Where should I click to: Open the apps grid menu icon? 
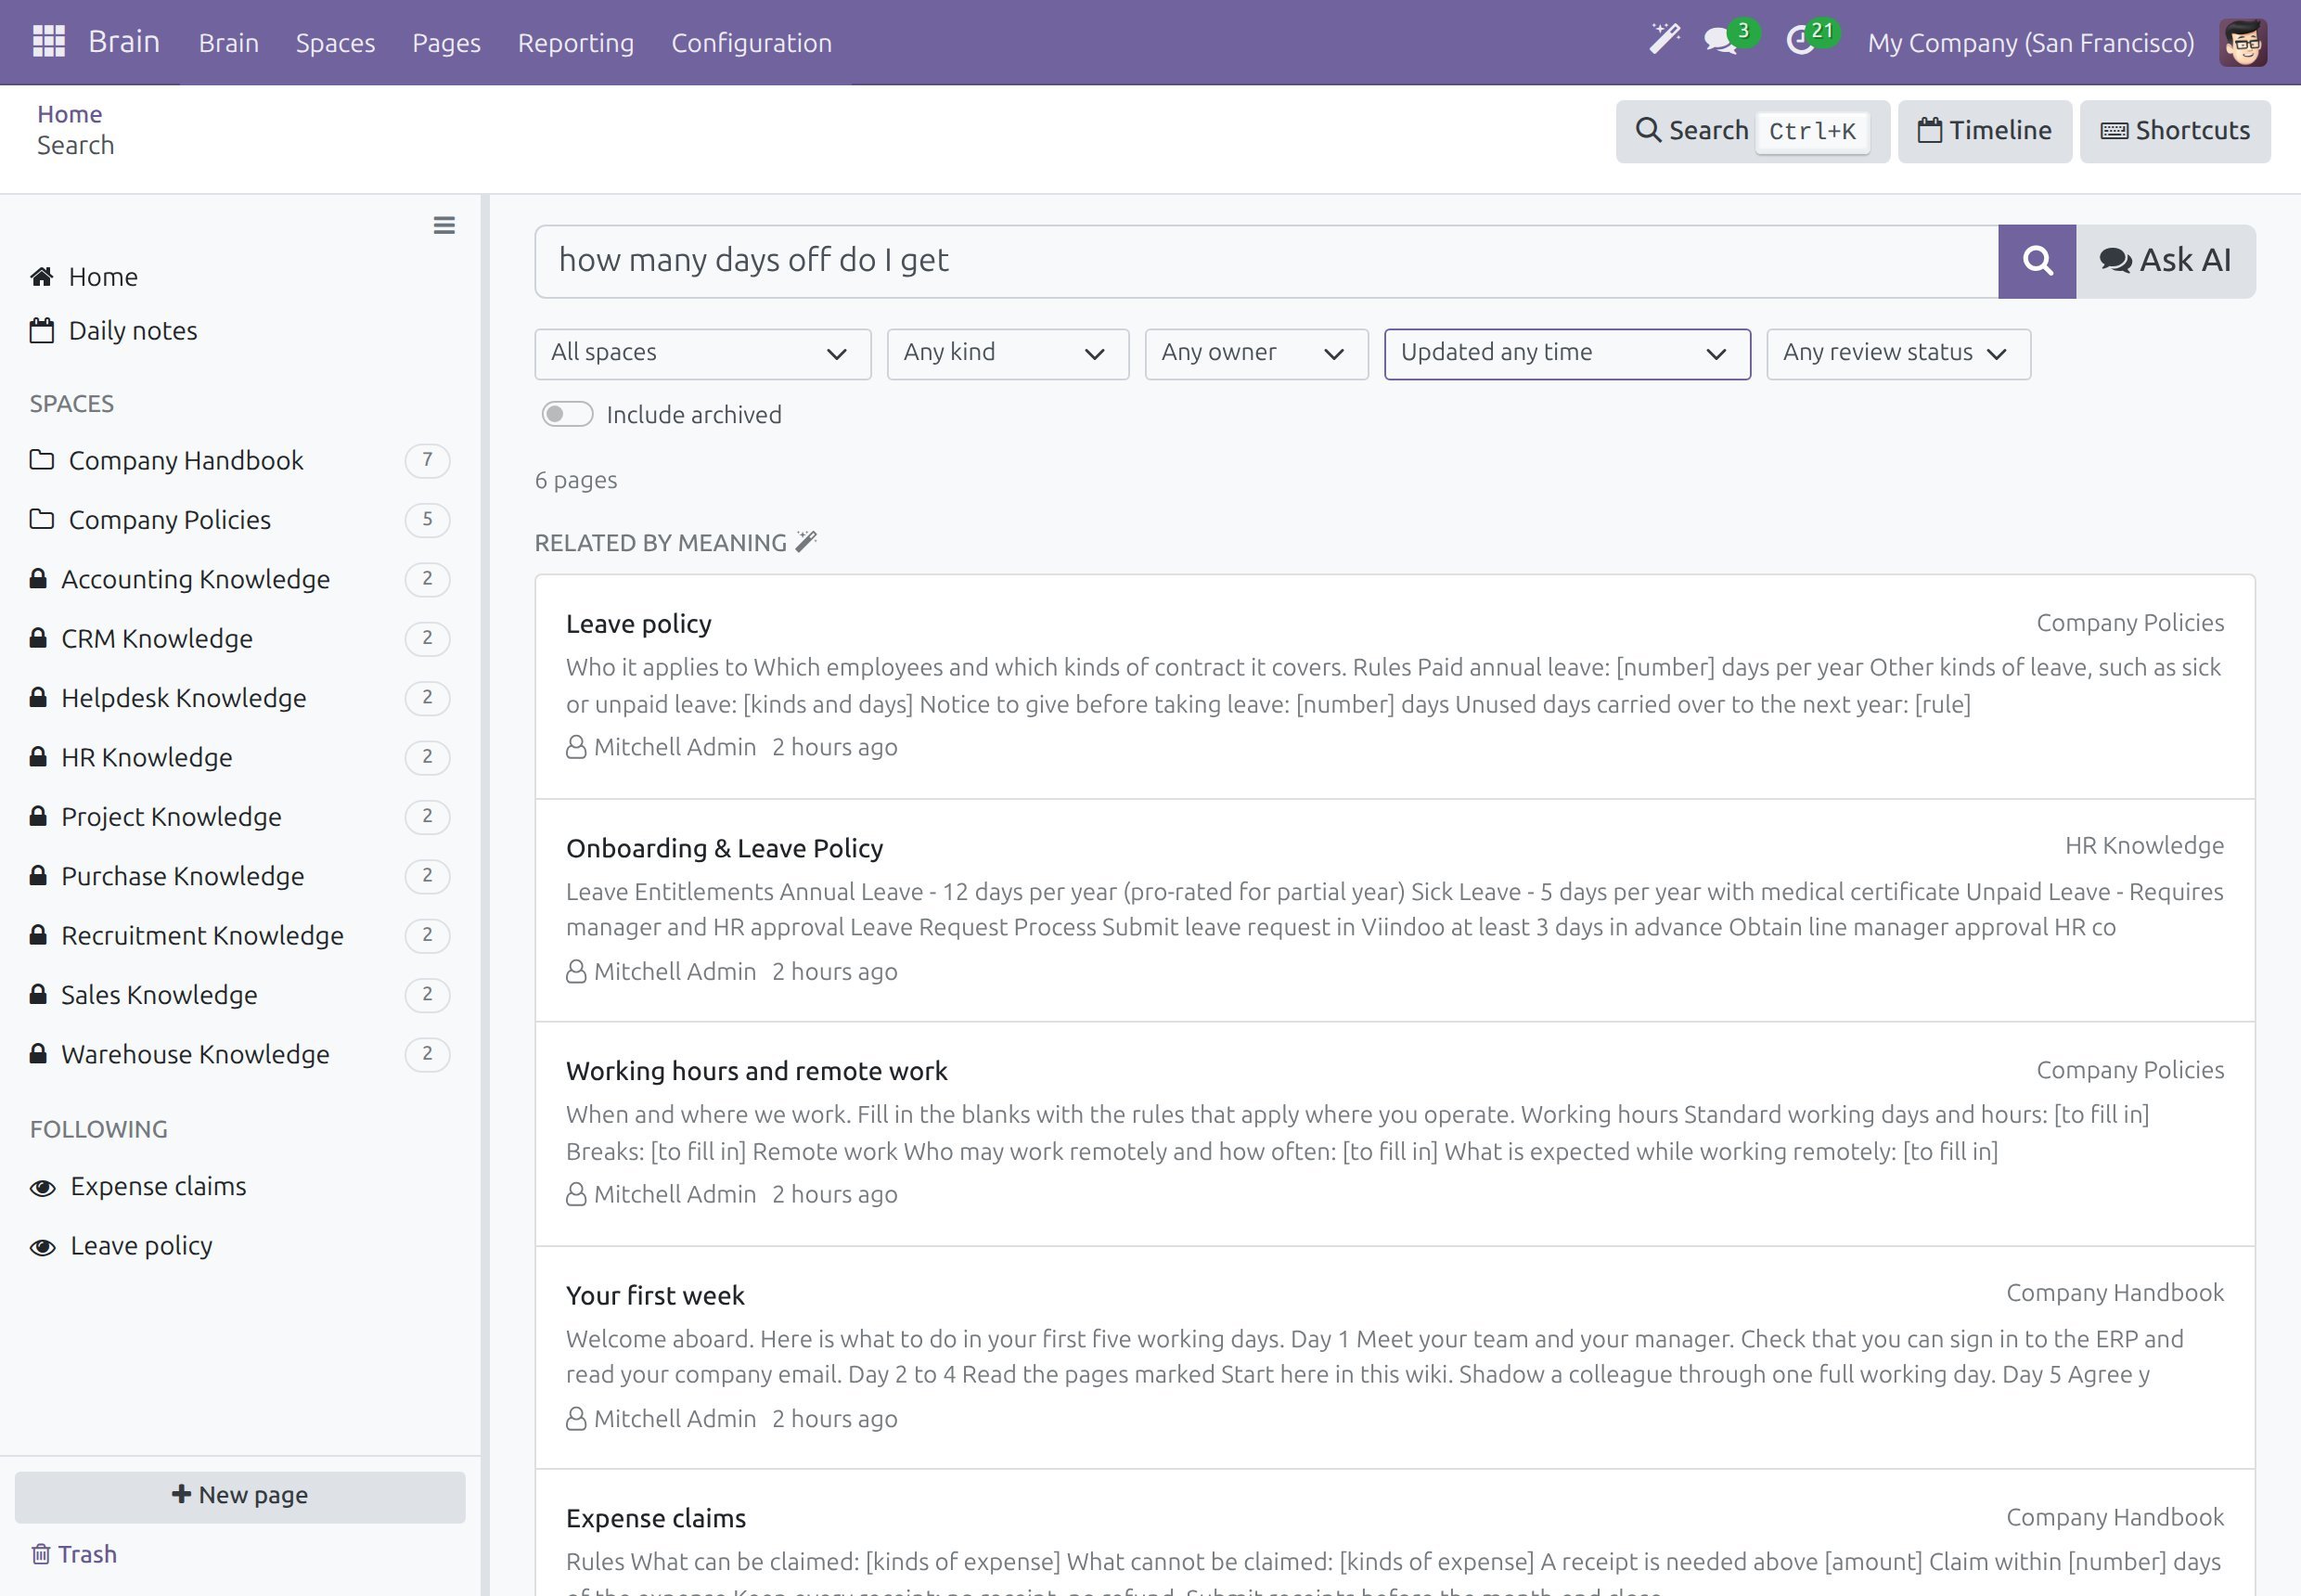49,42
